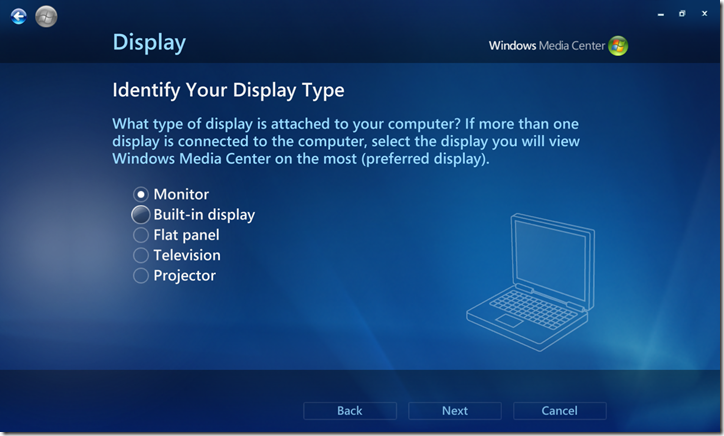Go to previous step with Back button
Screen dimensions: 724x436
350,411
